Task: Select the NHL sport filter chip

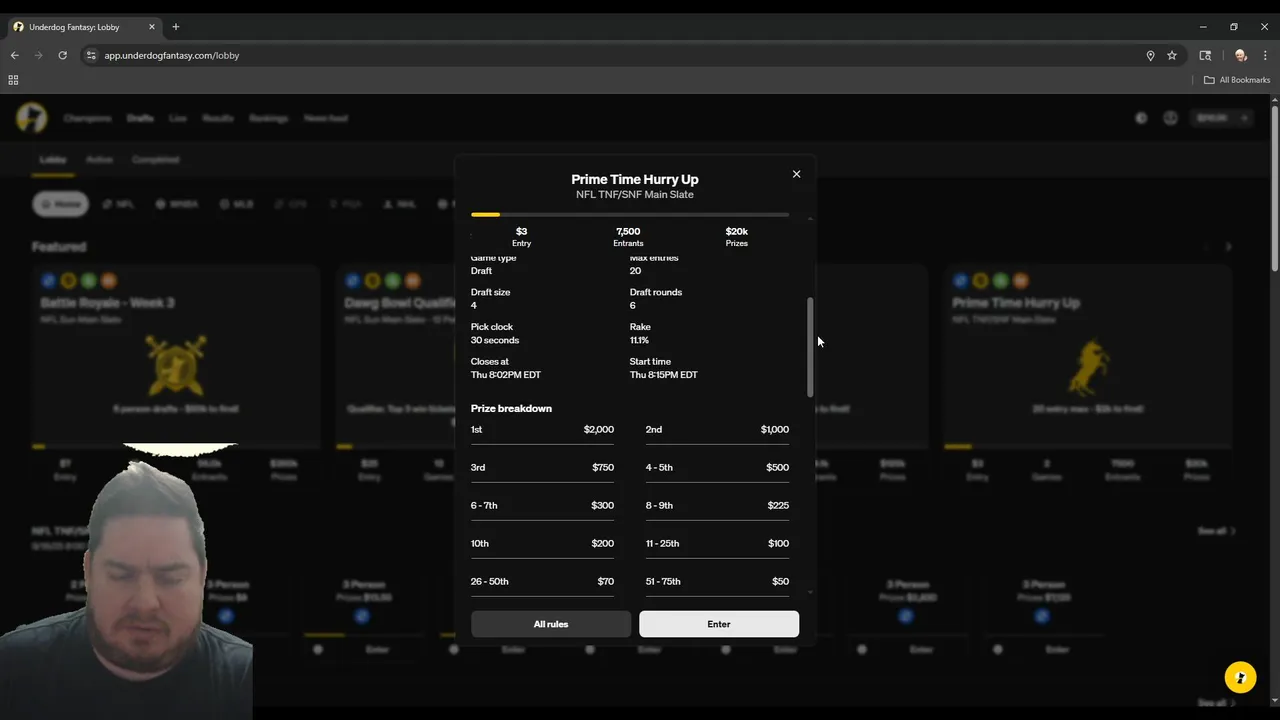Action: tap(399, 204)
